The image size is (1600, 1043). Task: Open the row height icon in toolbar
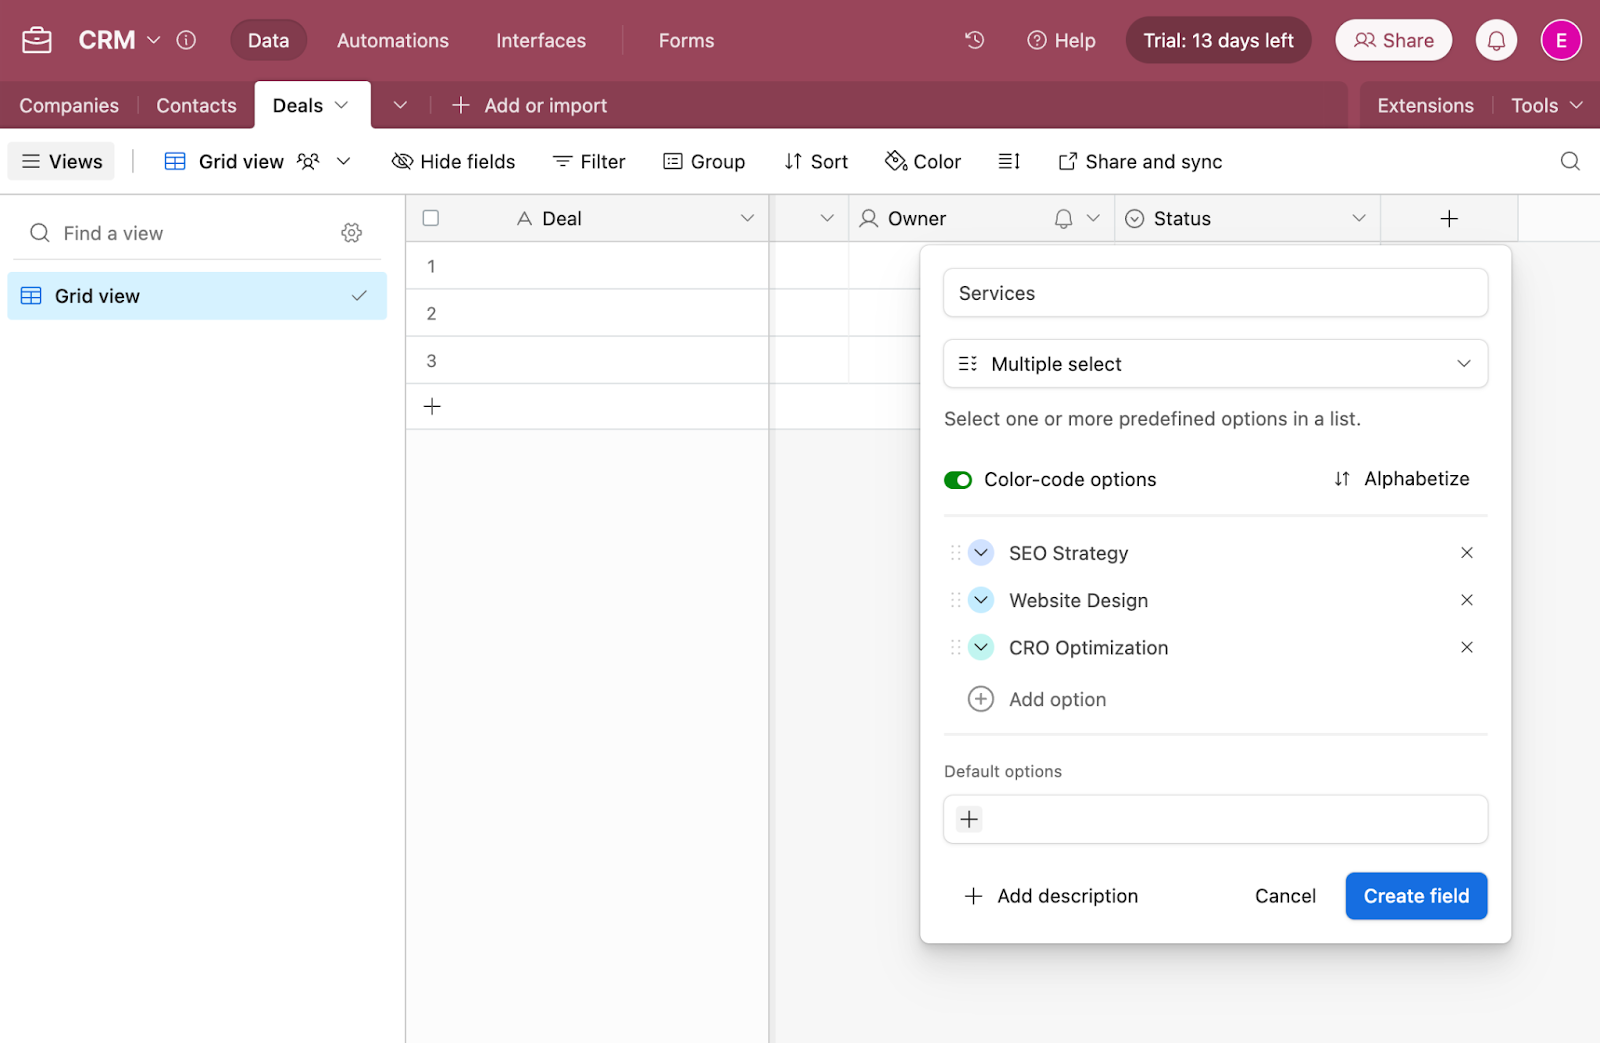(1009, 161)
